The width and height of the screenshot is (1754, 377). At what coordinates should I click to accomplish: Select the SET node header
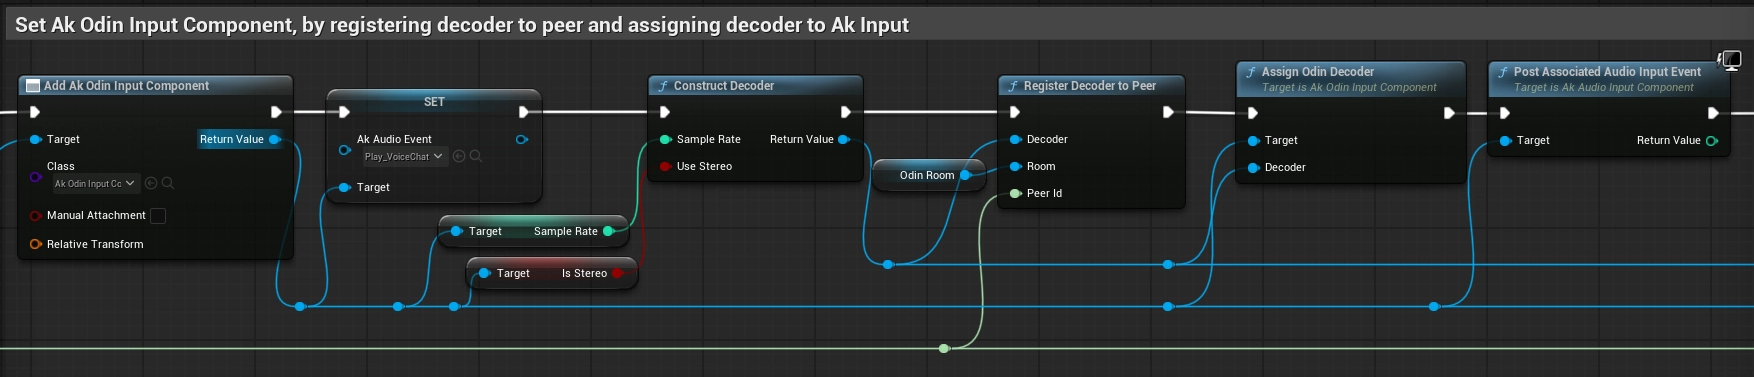point(434,102)
